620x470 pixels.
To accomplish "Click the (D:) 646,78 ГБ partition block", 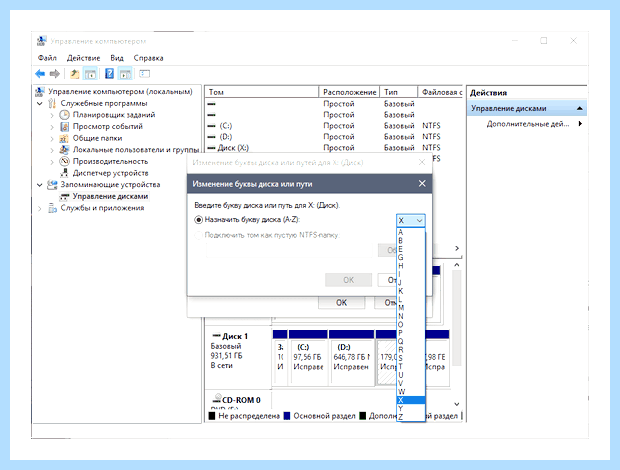I will point(351,357).
